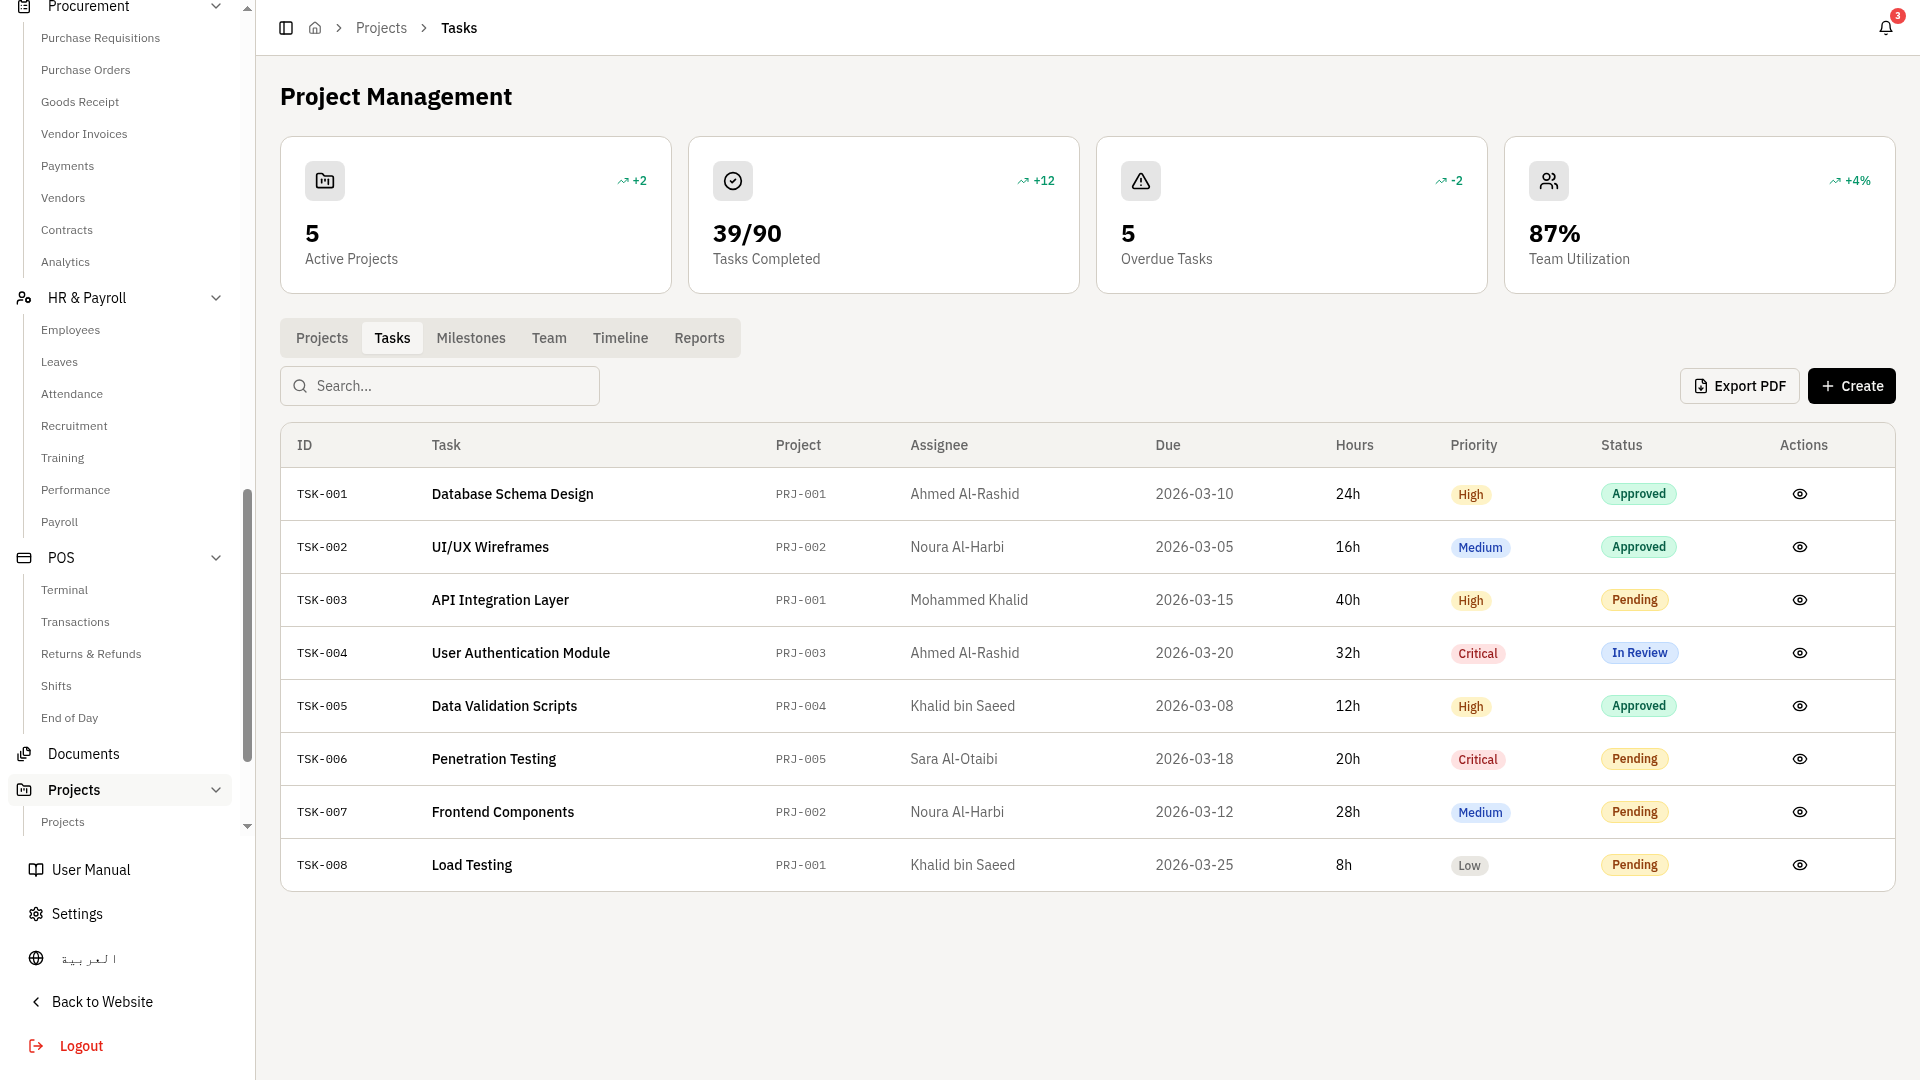Viewport: 1920px width, 1080px height.
Task: Open the Timeline tab
Action: [620, 338]
